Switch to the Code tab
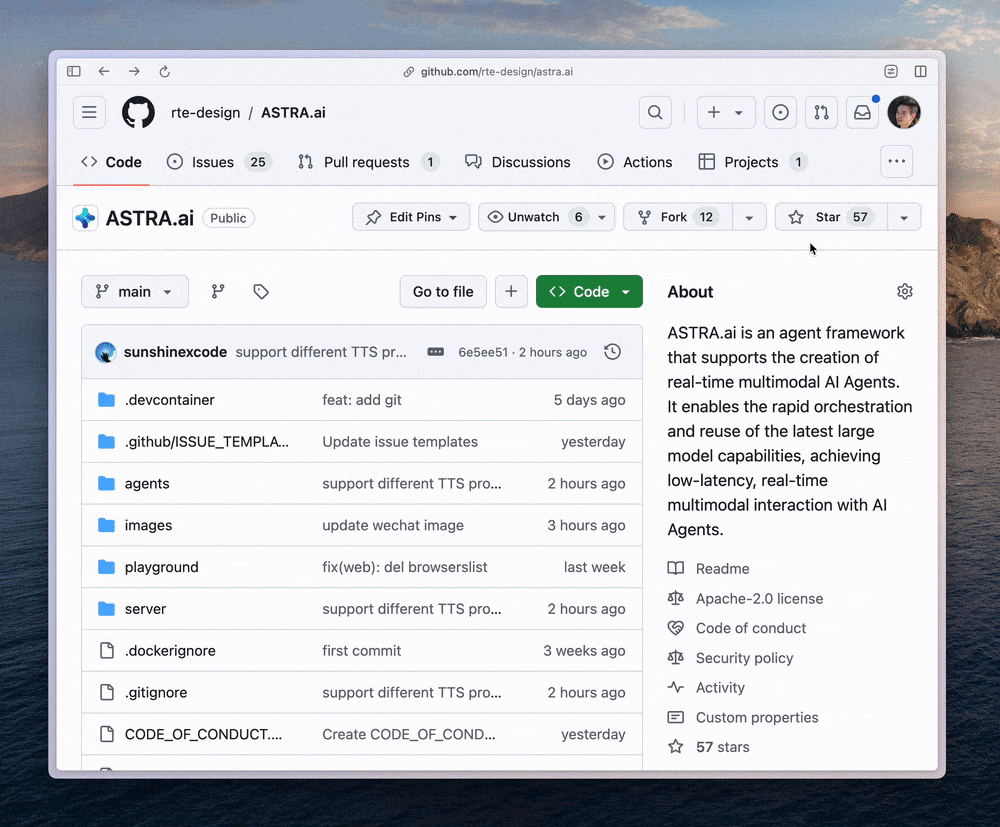The height and width of the screenshot is (827, 1000). tap(112, 162)
